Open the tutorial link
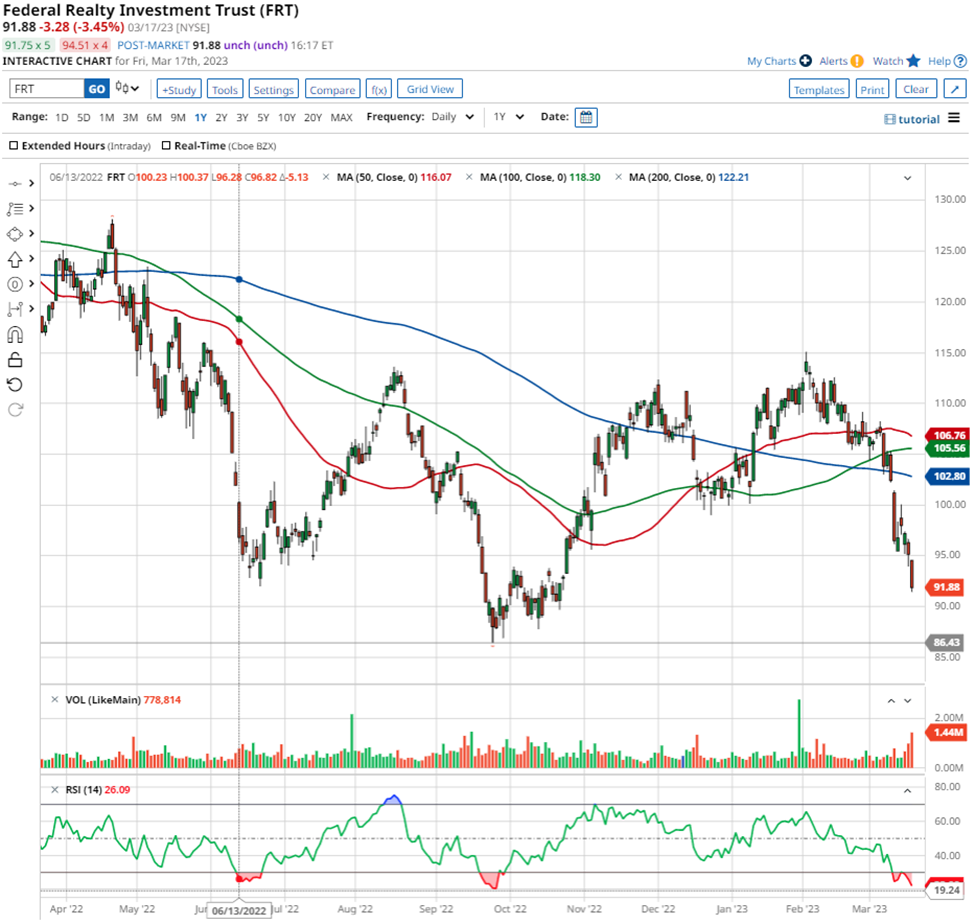Viewport: 975px width, 924px height. pyautogui.click(x=912, y=119)
